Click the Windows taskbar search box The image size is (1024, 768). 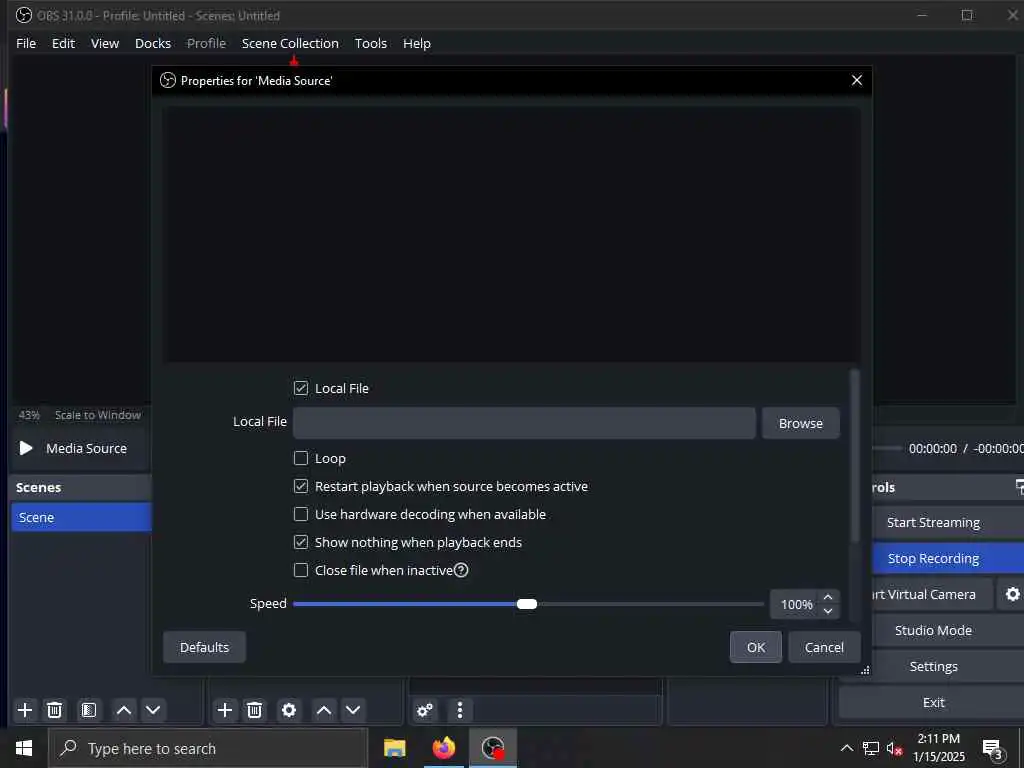click(x=208, y=748)
